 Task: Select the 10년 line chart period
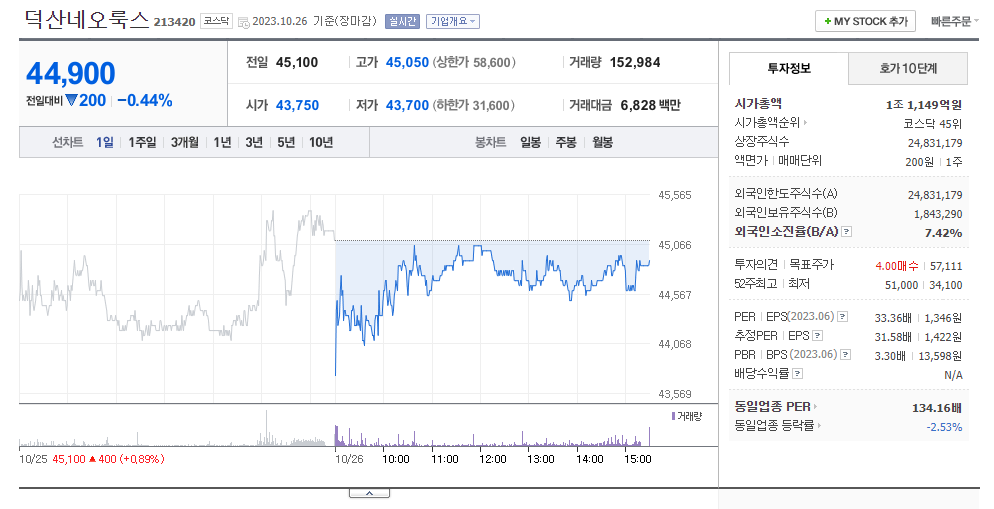[321, 143]
